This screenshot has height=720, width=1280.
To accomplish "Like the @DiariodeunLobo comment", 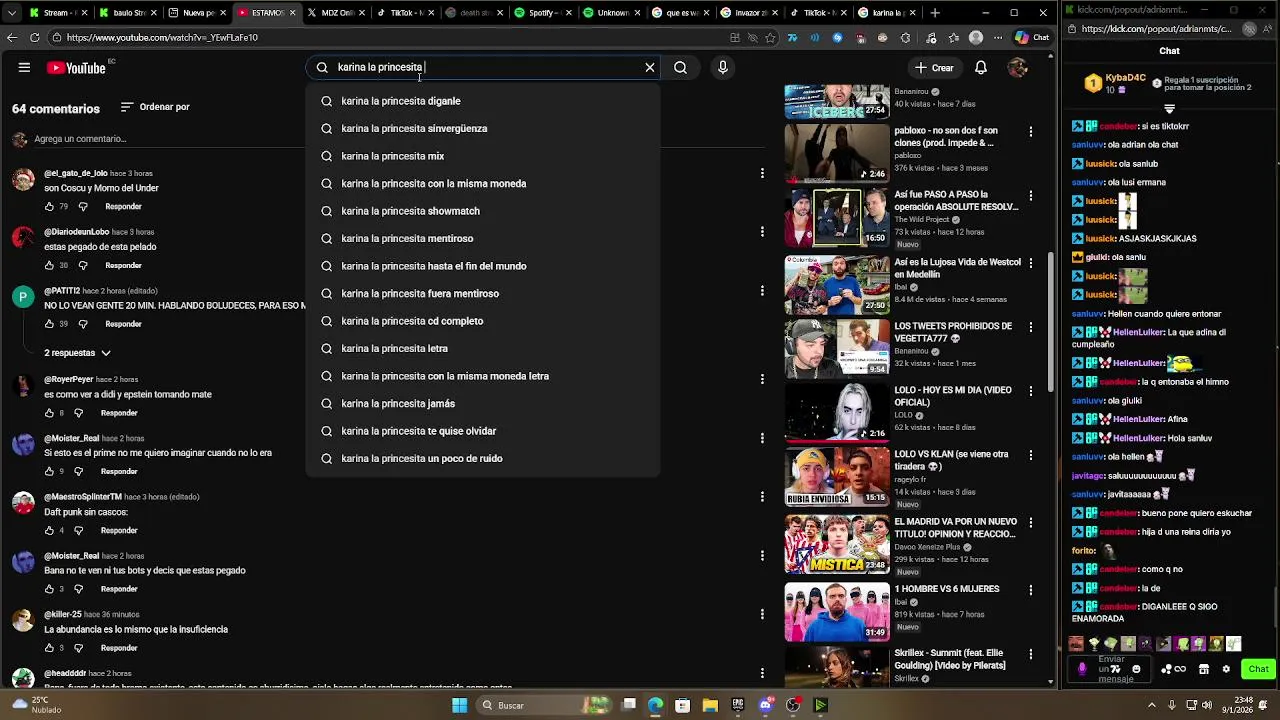I will (49, 265).
